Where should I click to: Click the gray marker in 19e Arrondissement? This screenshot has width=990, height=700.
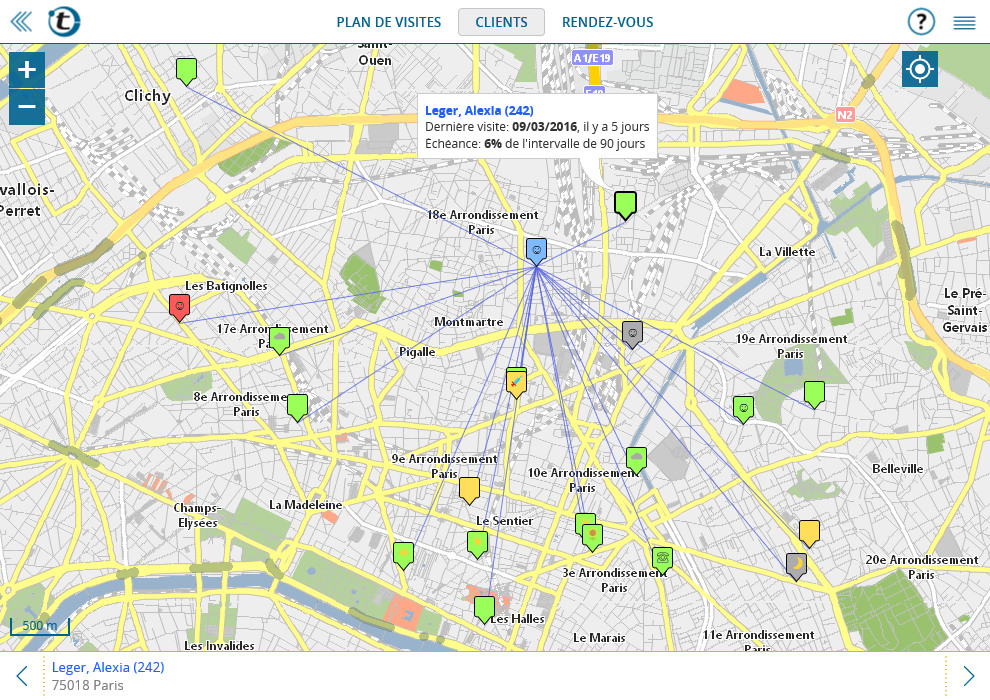pos(632,334)
